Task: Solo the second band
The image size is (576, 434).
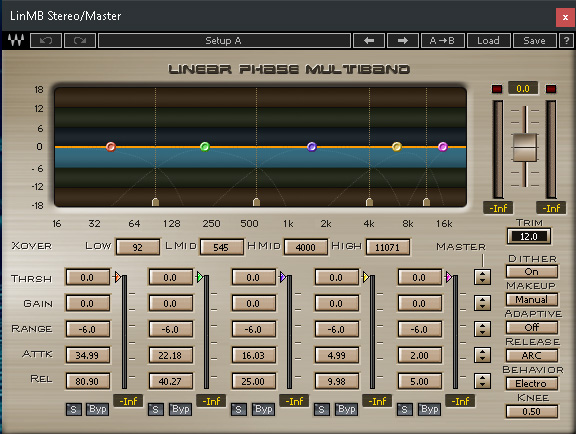Action: pyautogui.click(x=155, y=409)
